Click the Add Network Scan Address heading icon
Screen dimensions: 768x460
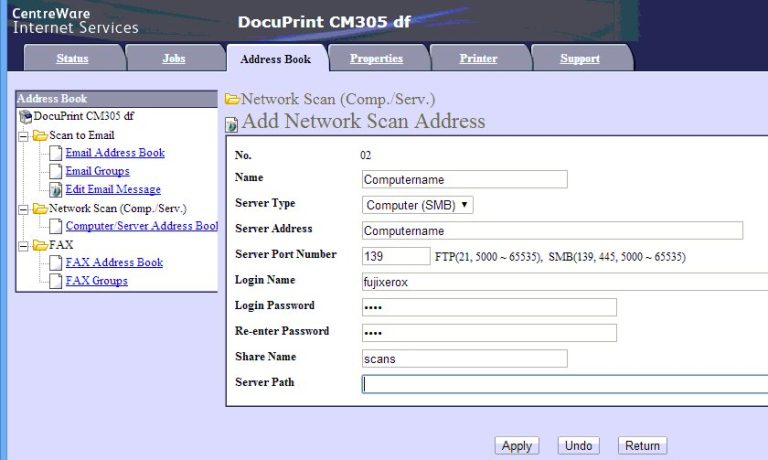click(232, 124)
